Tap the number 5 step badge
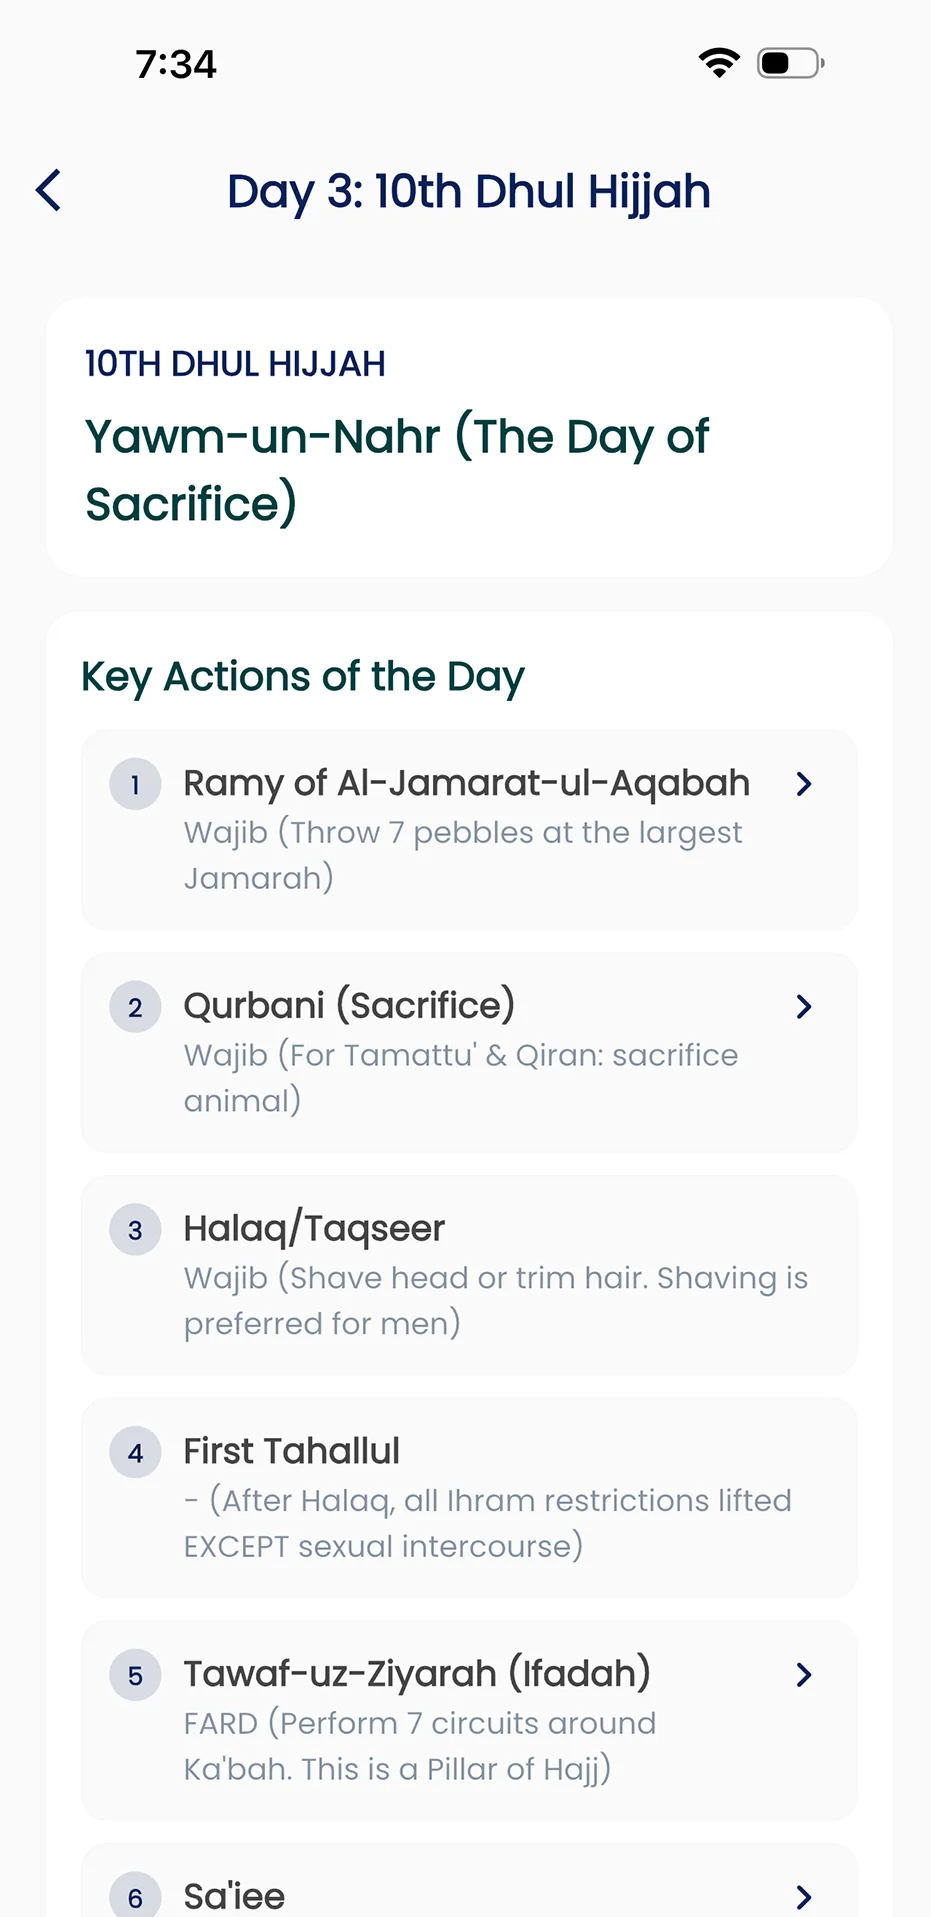The width and height of the screenshot is (931, 1917). pyautogui.click(x=135, y=1675)
